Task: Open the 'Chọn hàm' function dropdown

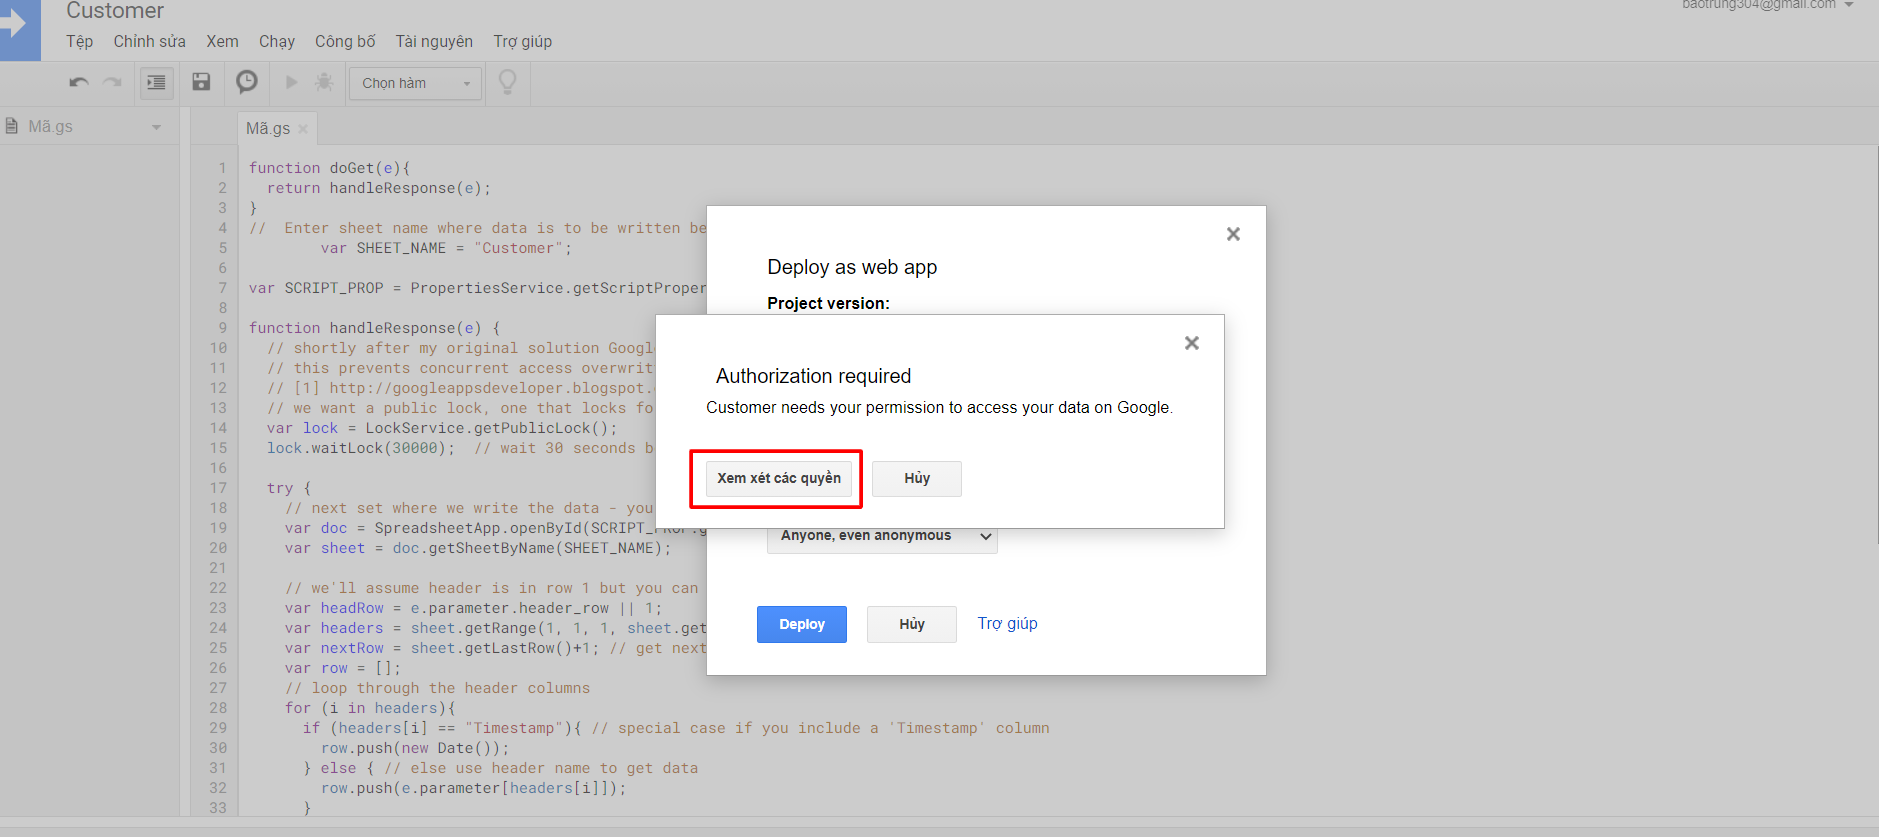Action: click(415, 83)
